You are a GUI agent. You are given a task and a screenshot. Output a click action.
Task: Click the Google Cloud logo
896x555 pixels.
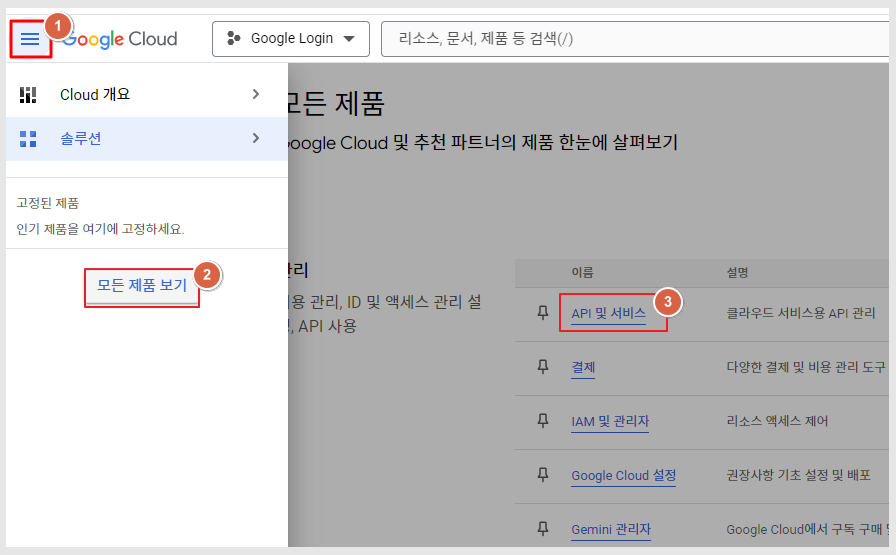click(x=121, y=39)
